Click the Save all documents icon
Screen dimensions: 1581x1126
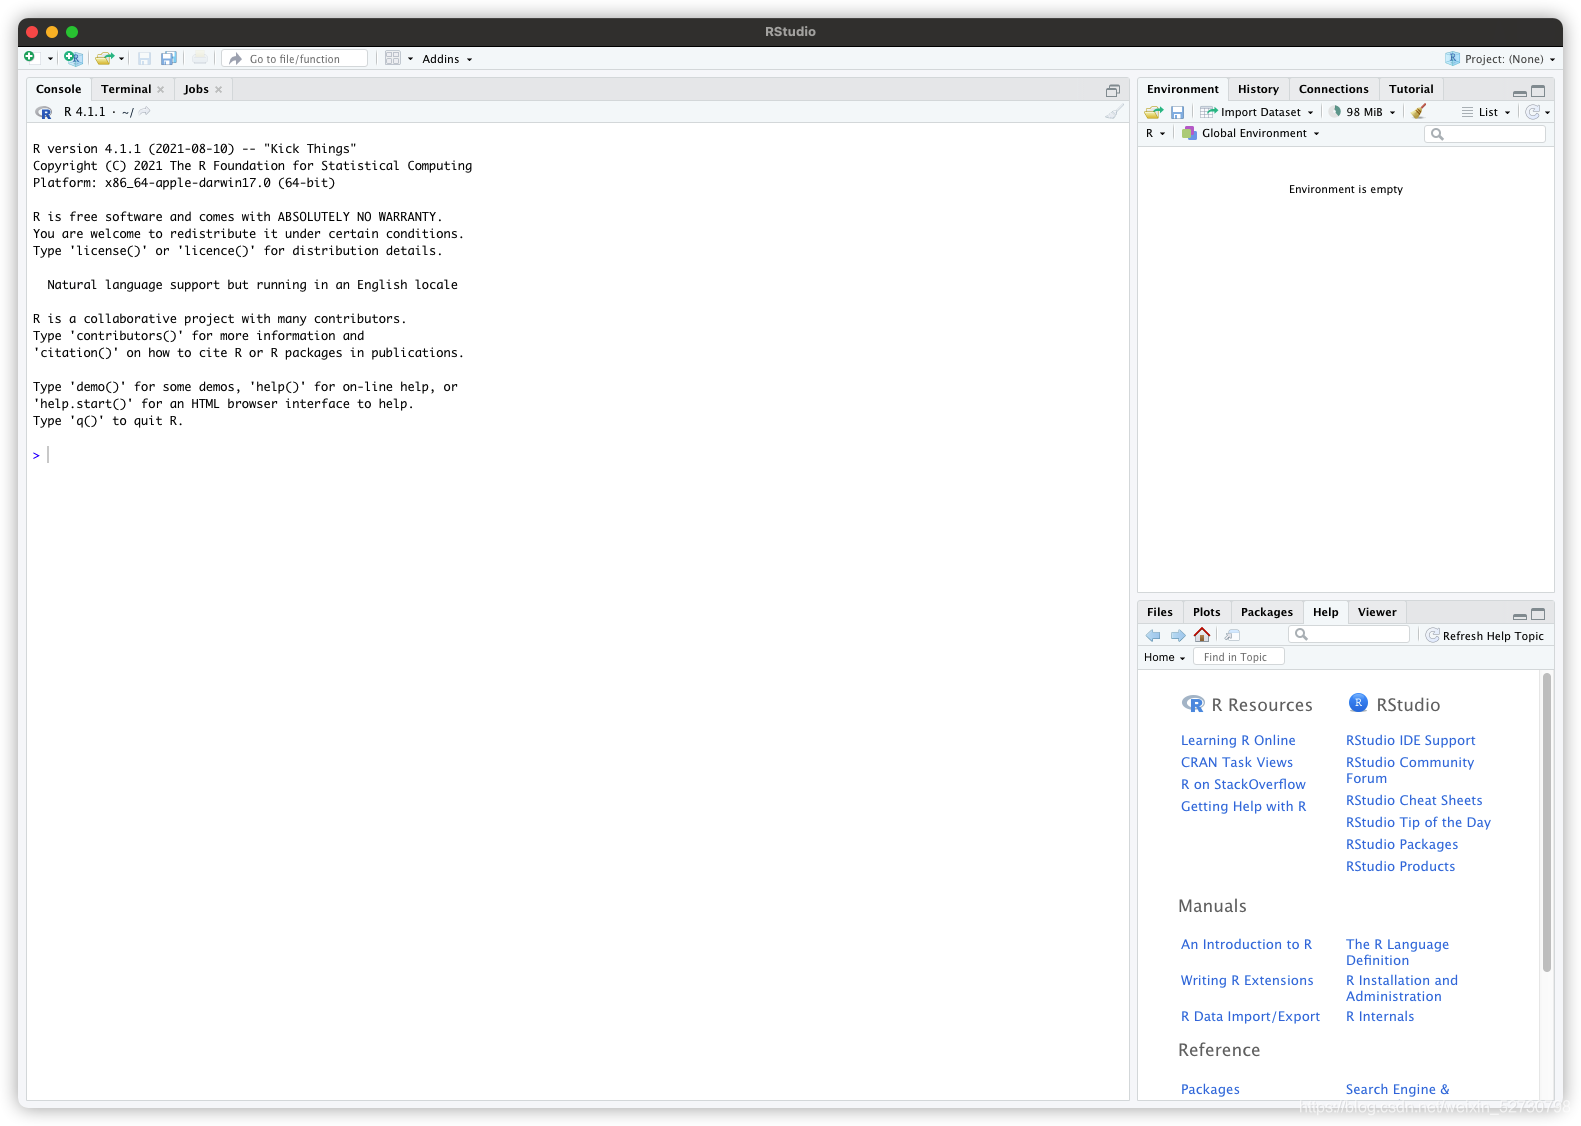(x=169, y=59)
